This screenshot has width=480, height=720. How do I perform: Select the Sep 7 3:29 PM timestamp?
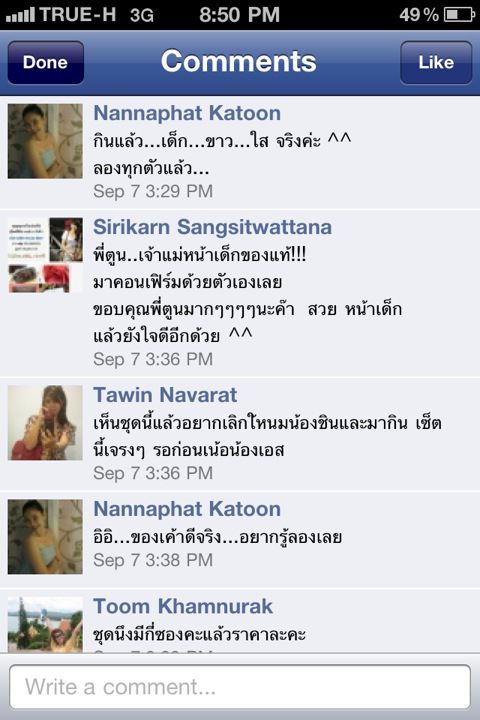pos(153,191)
